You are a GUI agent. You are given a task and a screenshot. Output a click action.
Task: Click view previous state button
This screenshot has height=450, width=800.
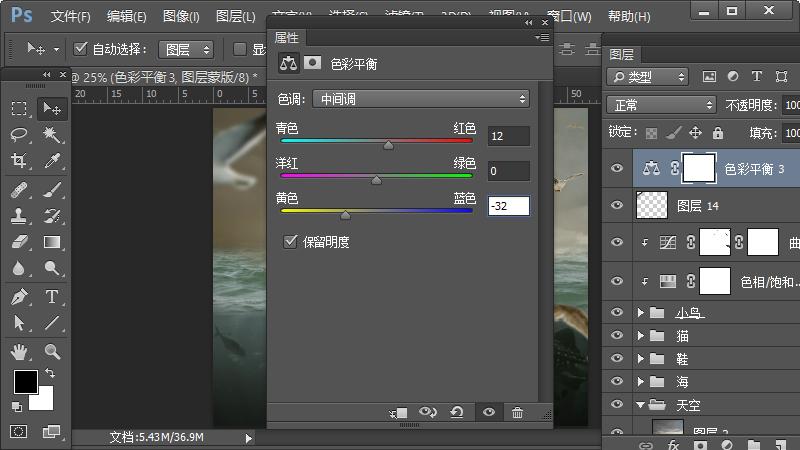point(428,412)
